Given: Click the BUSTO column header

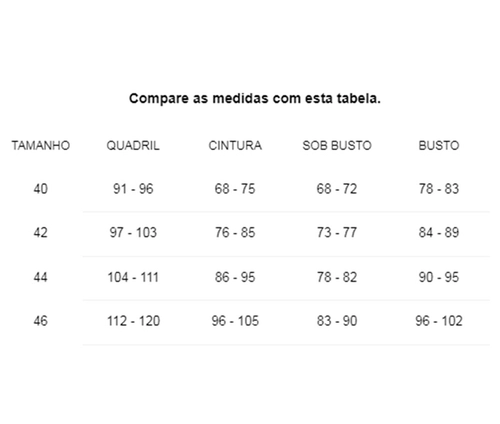Looking at the screenshot, I should 439,146.
